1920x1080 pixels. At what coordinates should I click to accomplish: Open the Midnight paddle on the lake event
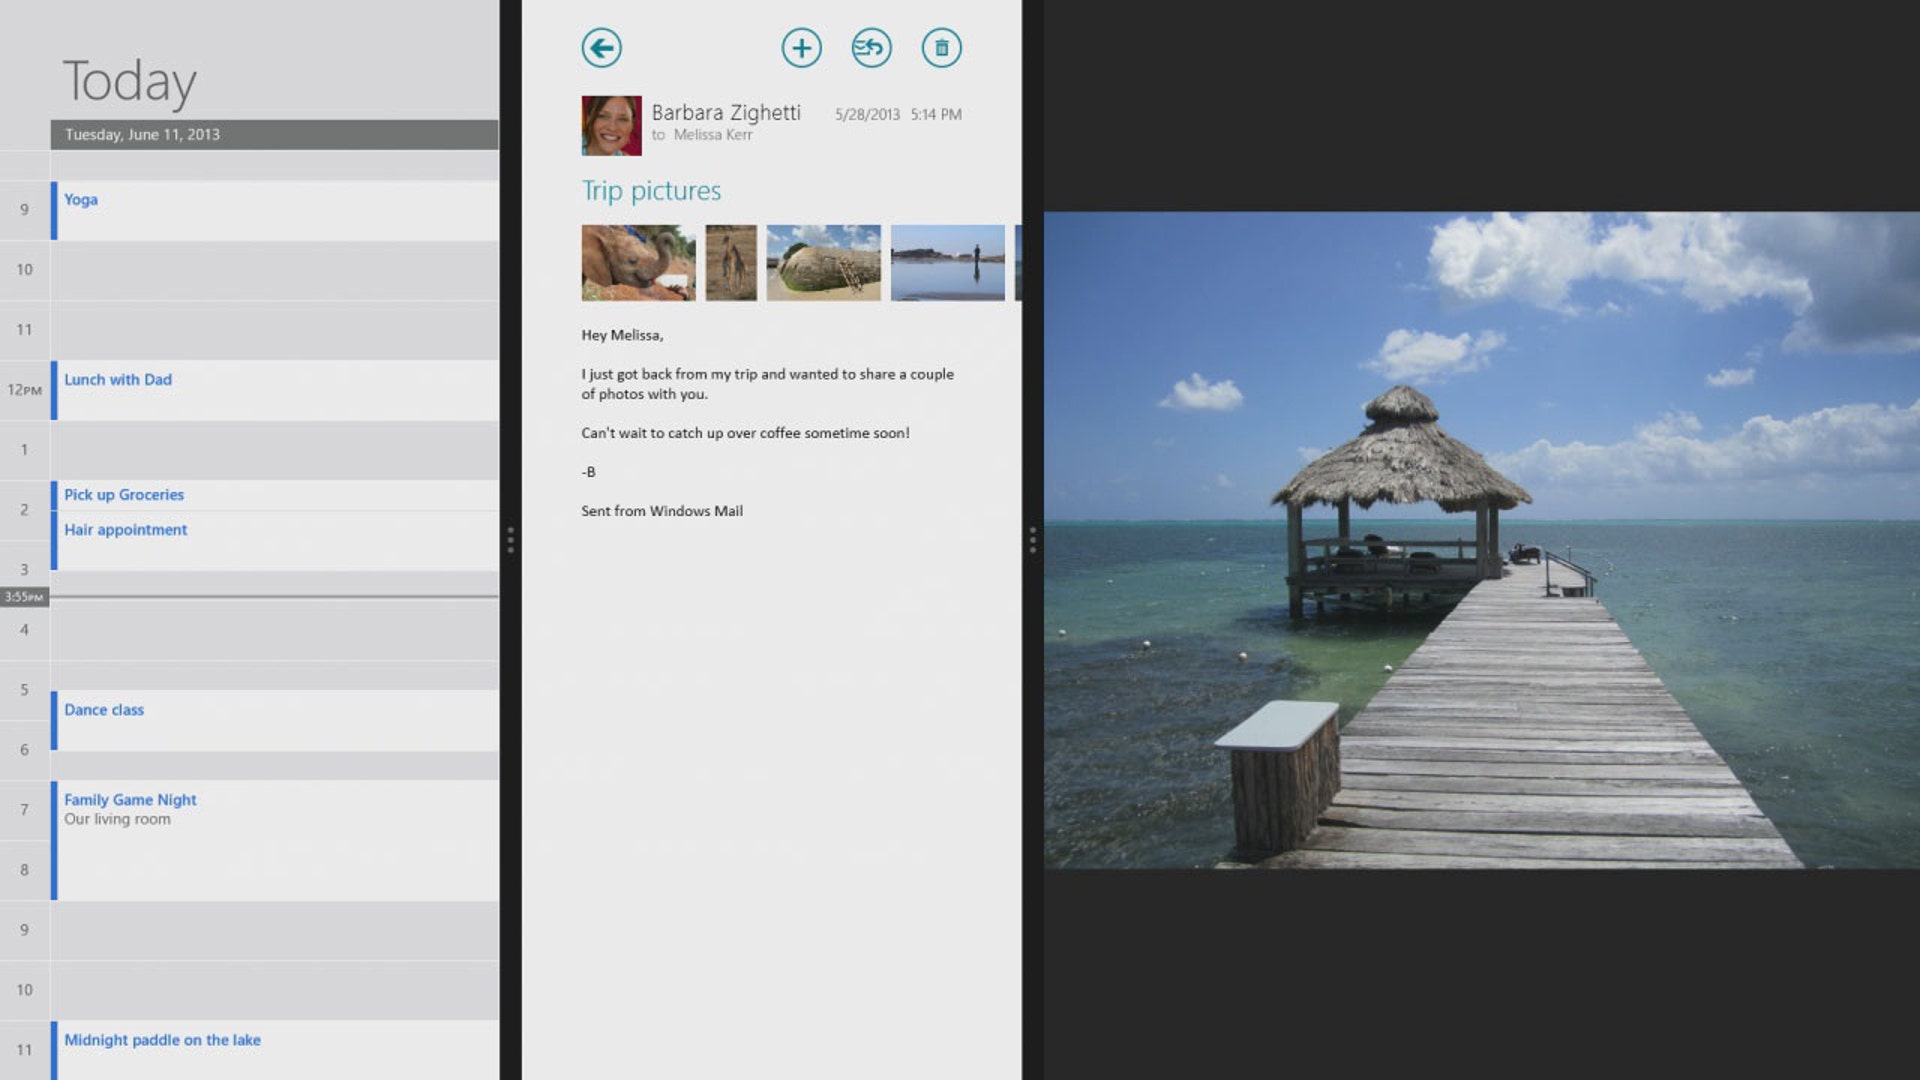(x=162, y=1039)
